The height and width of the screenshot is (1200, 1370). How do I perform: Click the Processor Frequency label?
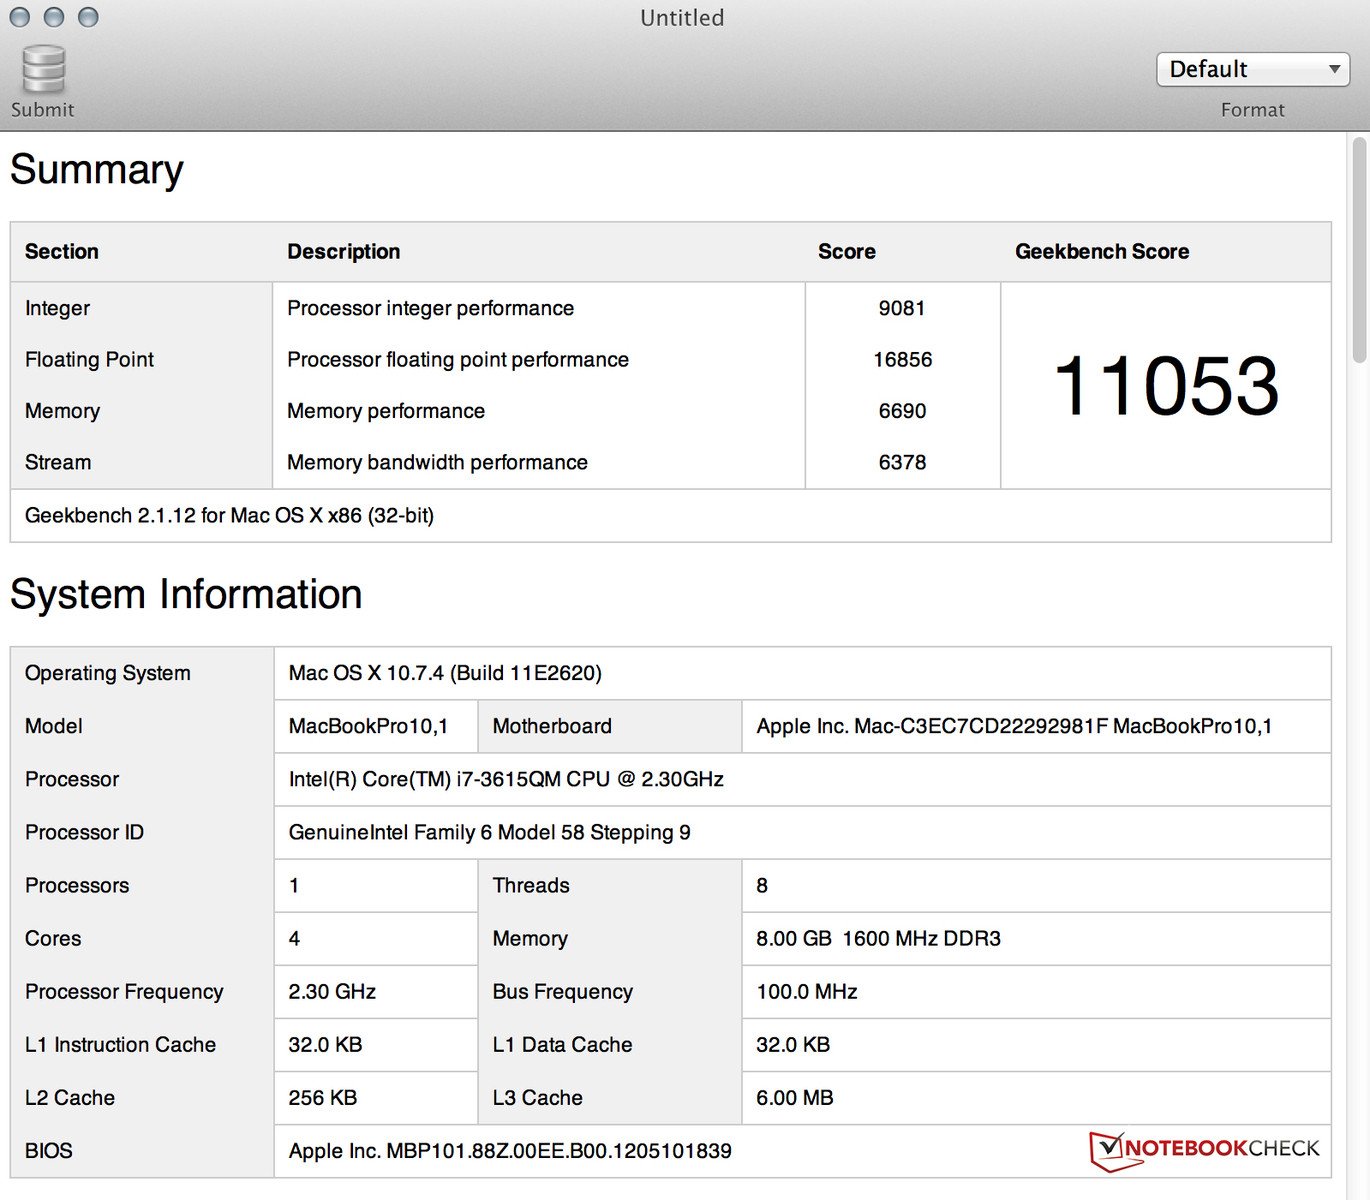click(124, 991)
